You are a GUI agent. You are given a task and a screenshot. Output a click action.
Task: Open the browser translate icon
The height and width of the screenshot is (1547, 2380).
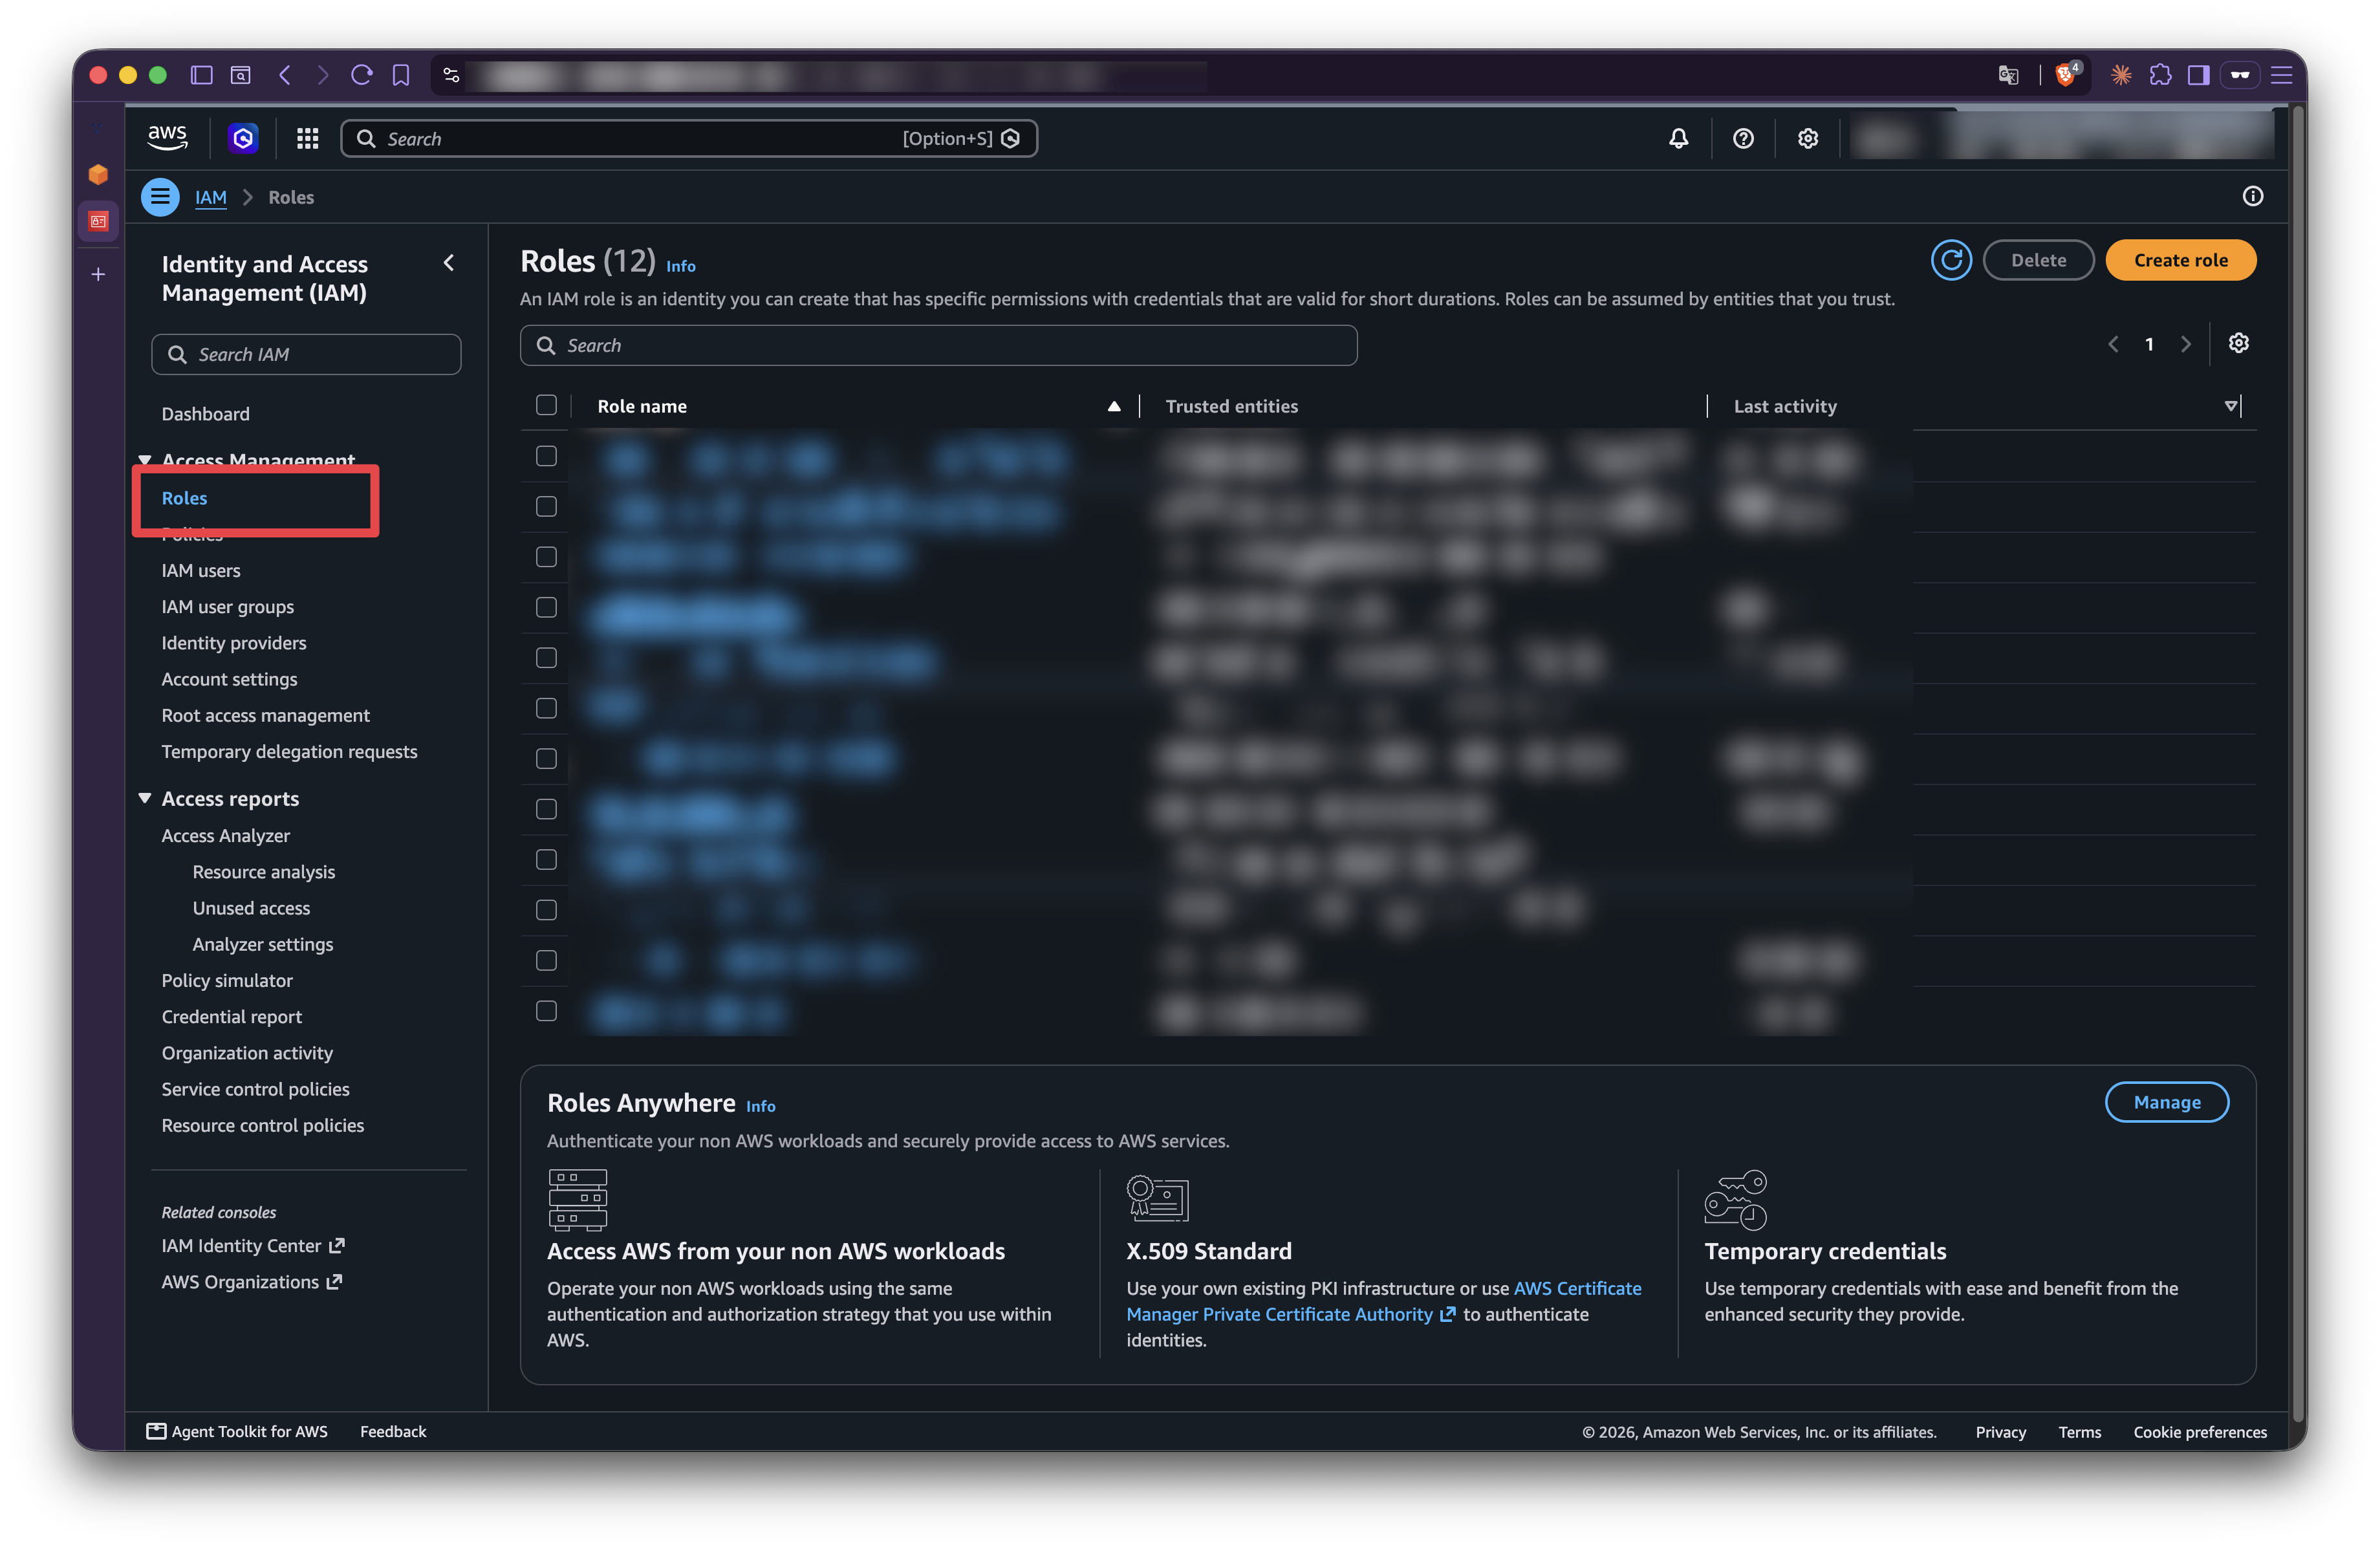[2007, 75]
